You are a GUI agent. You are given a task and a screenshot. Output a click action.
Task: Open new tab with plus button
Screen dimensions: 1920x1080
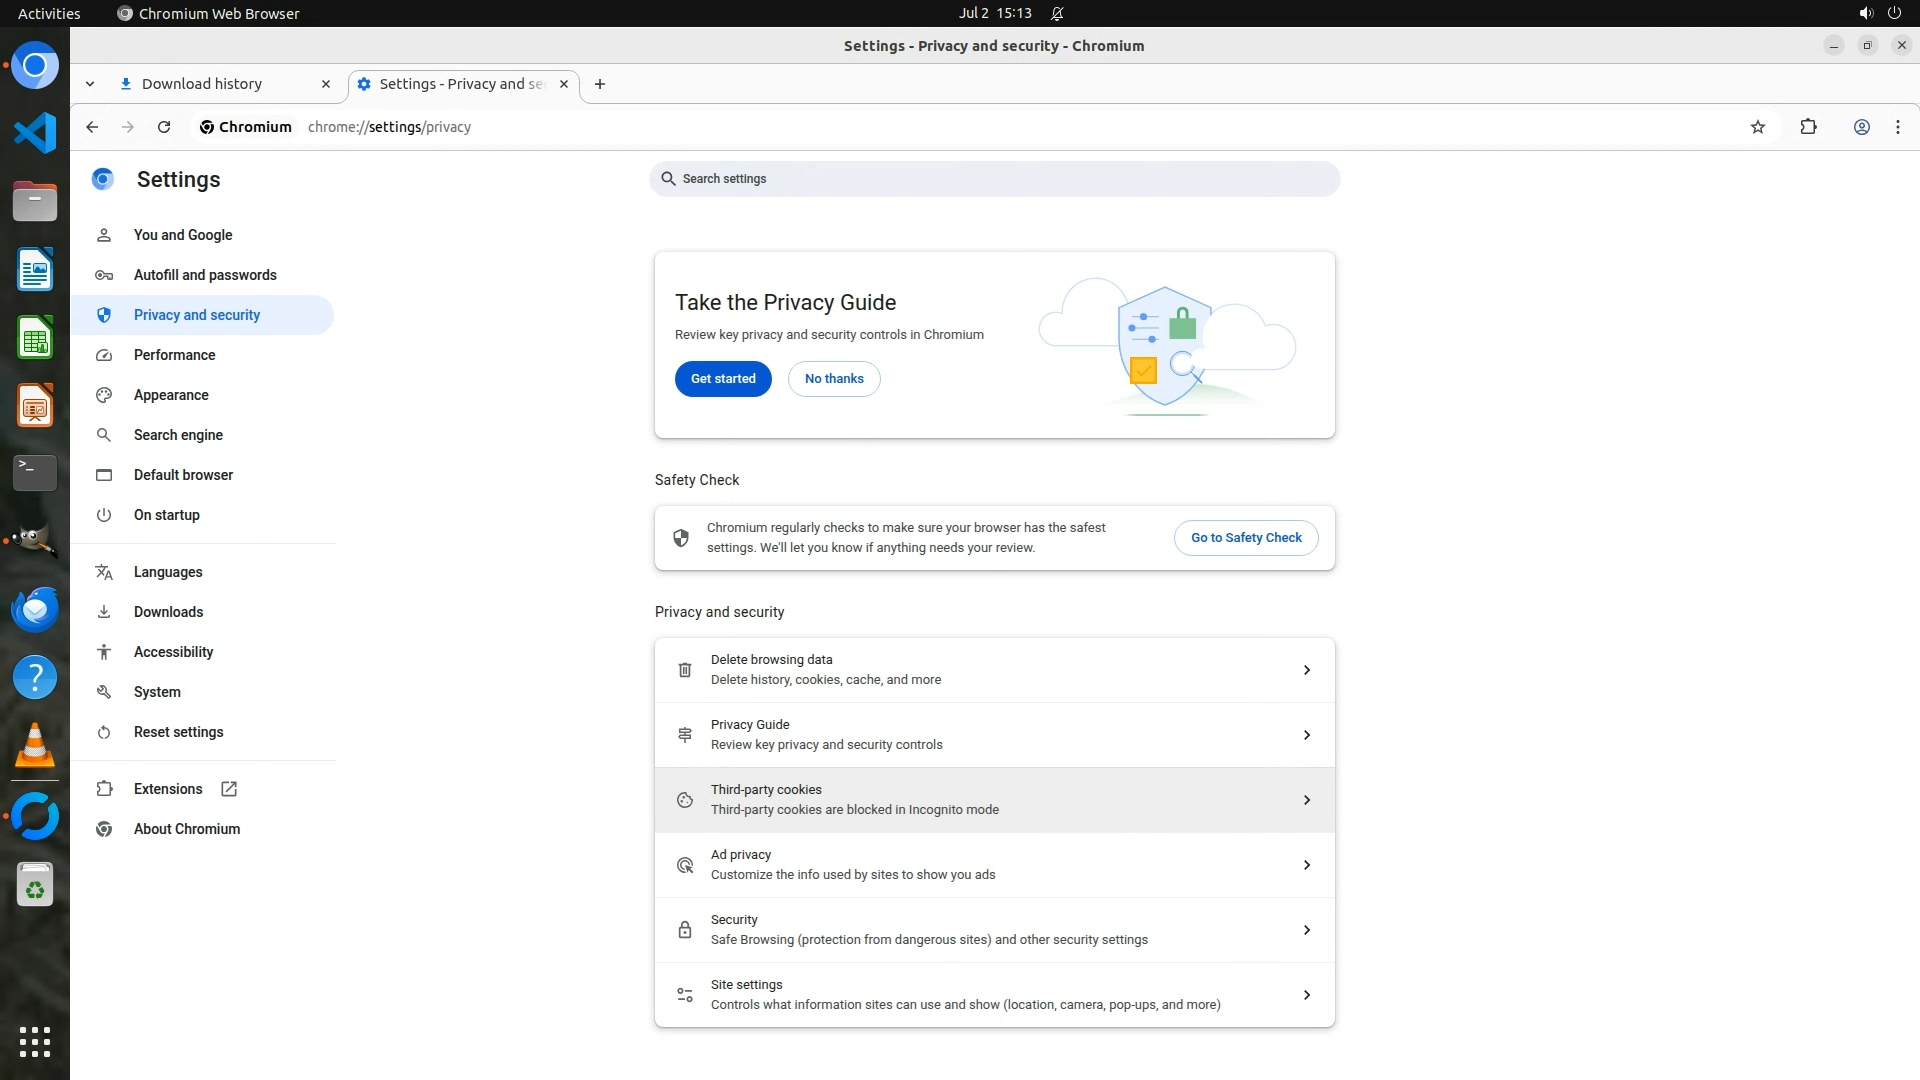click(x=599, y=84)
